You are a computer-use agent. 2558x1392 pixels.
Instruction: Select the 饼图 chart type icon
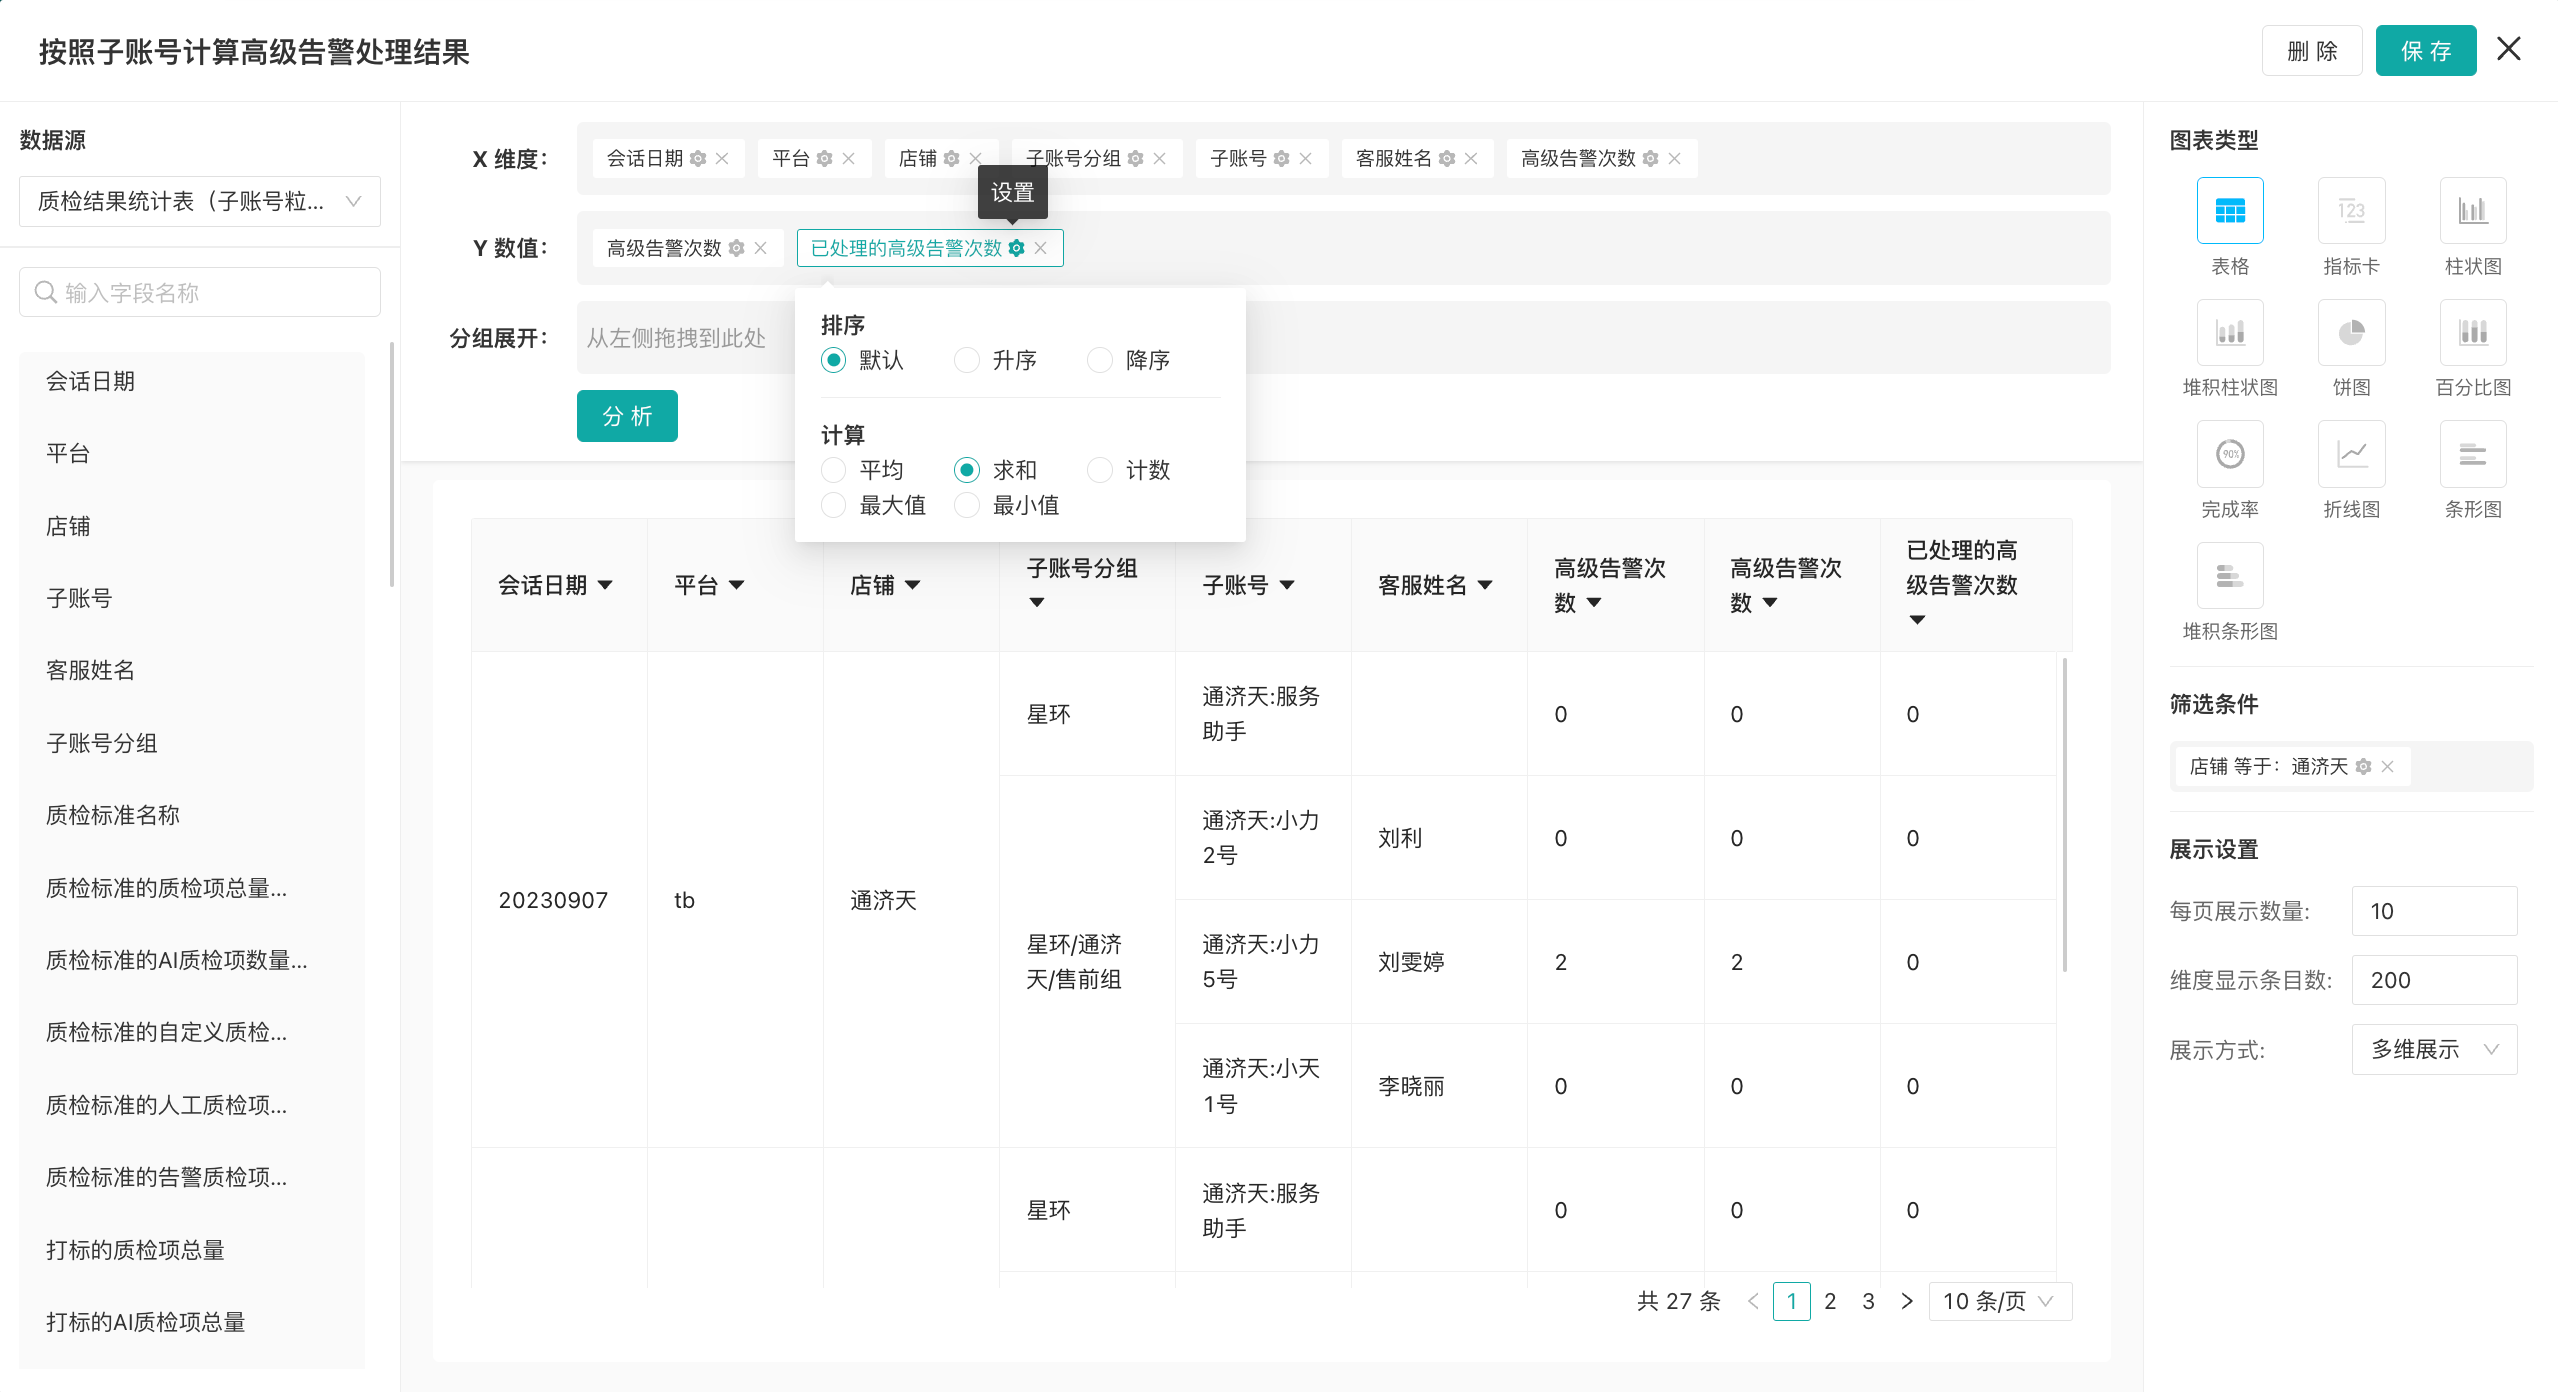coord(2351,332)
